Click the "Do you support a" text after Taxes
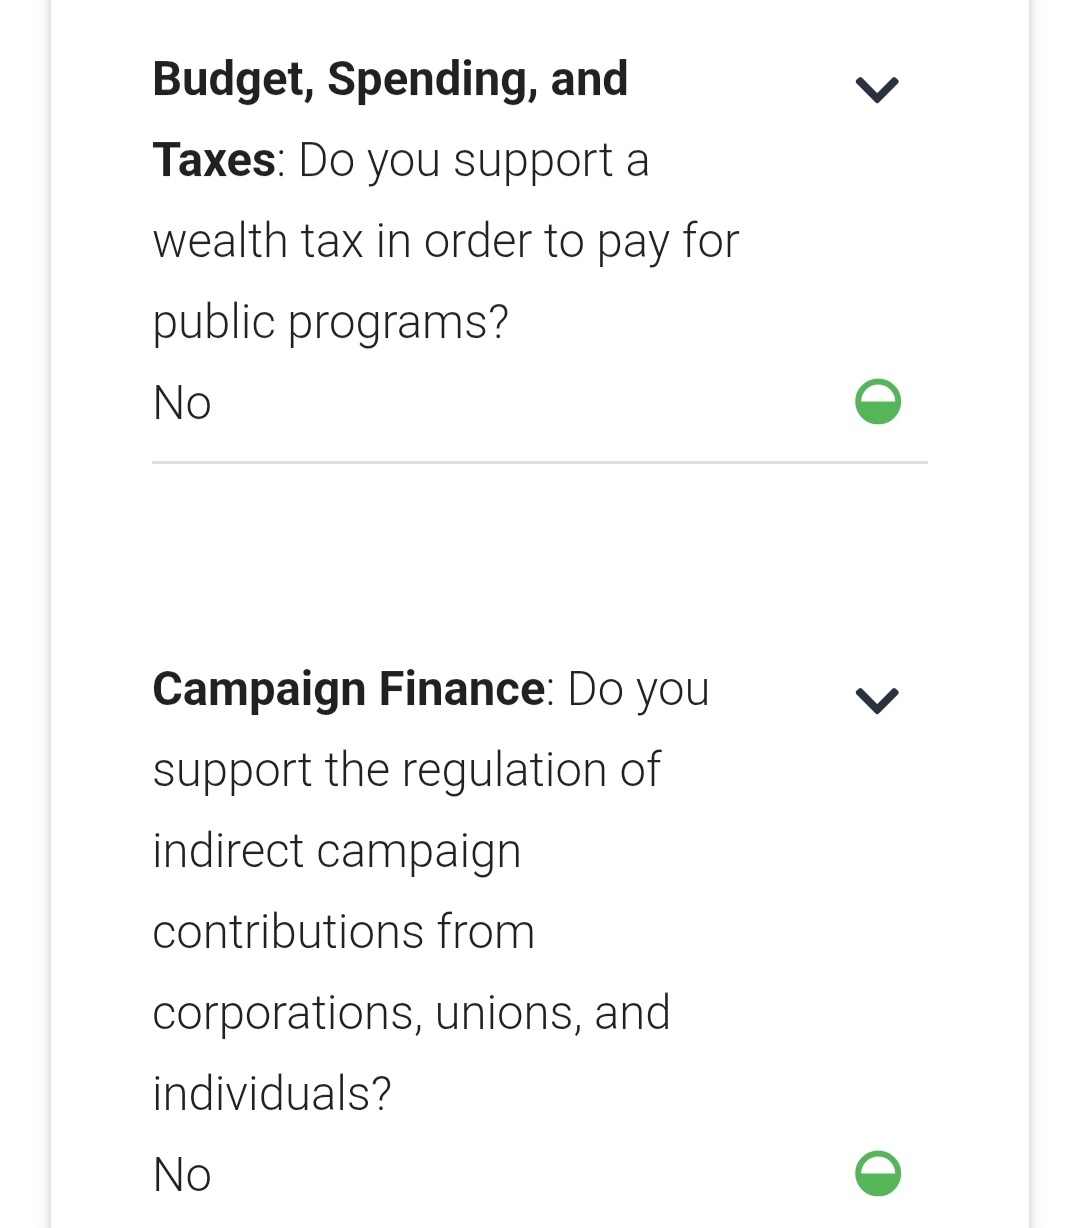Screen dimensions: 1080x1228 (x=474, y=161)
